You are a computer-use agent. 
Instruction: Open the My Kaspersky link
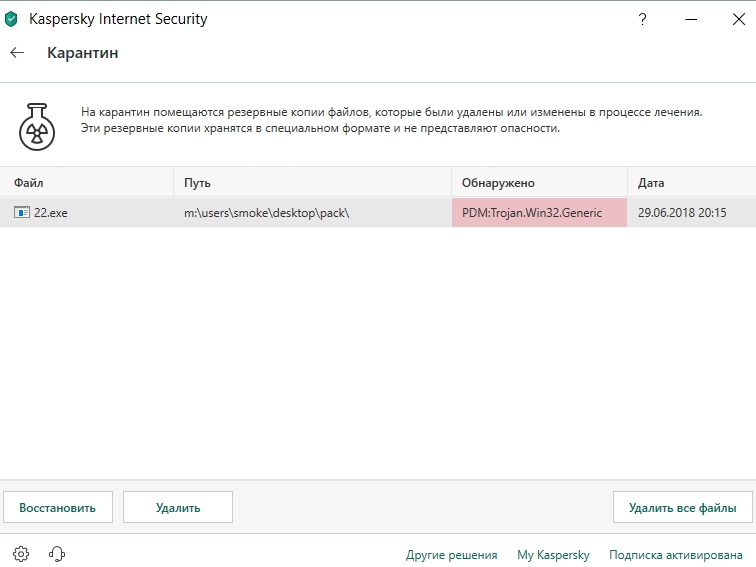(x=553, y=555)
